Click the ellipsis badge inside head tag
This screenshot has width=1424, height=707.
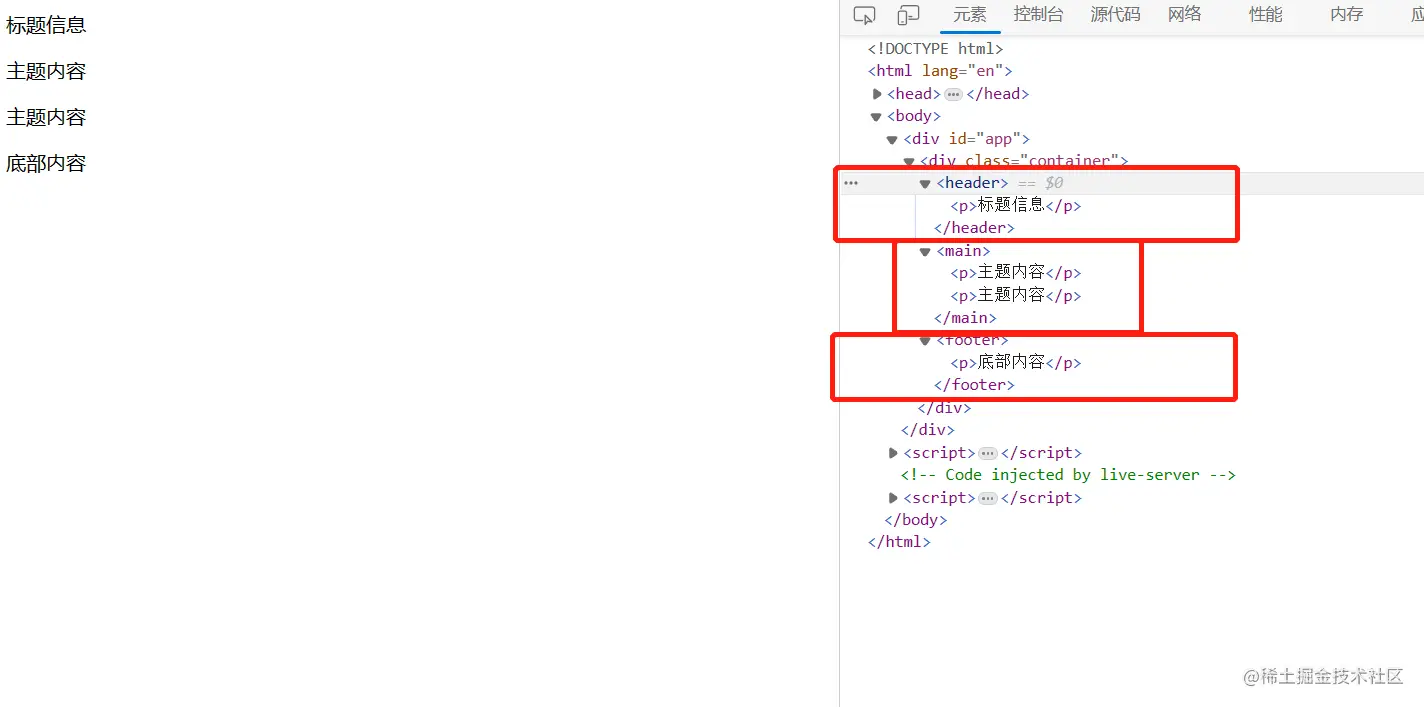pyautogui.click(x=953, y=94)
